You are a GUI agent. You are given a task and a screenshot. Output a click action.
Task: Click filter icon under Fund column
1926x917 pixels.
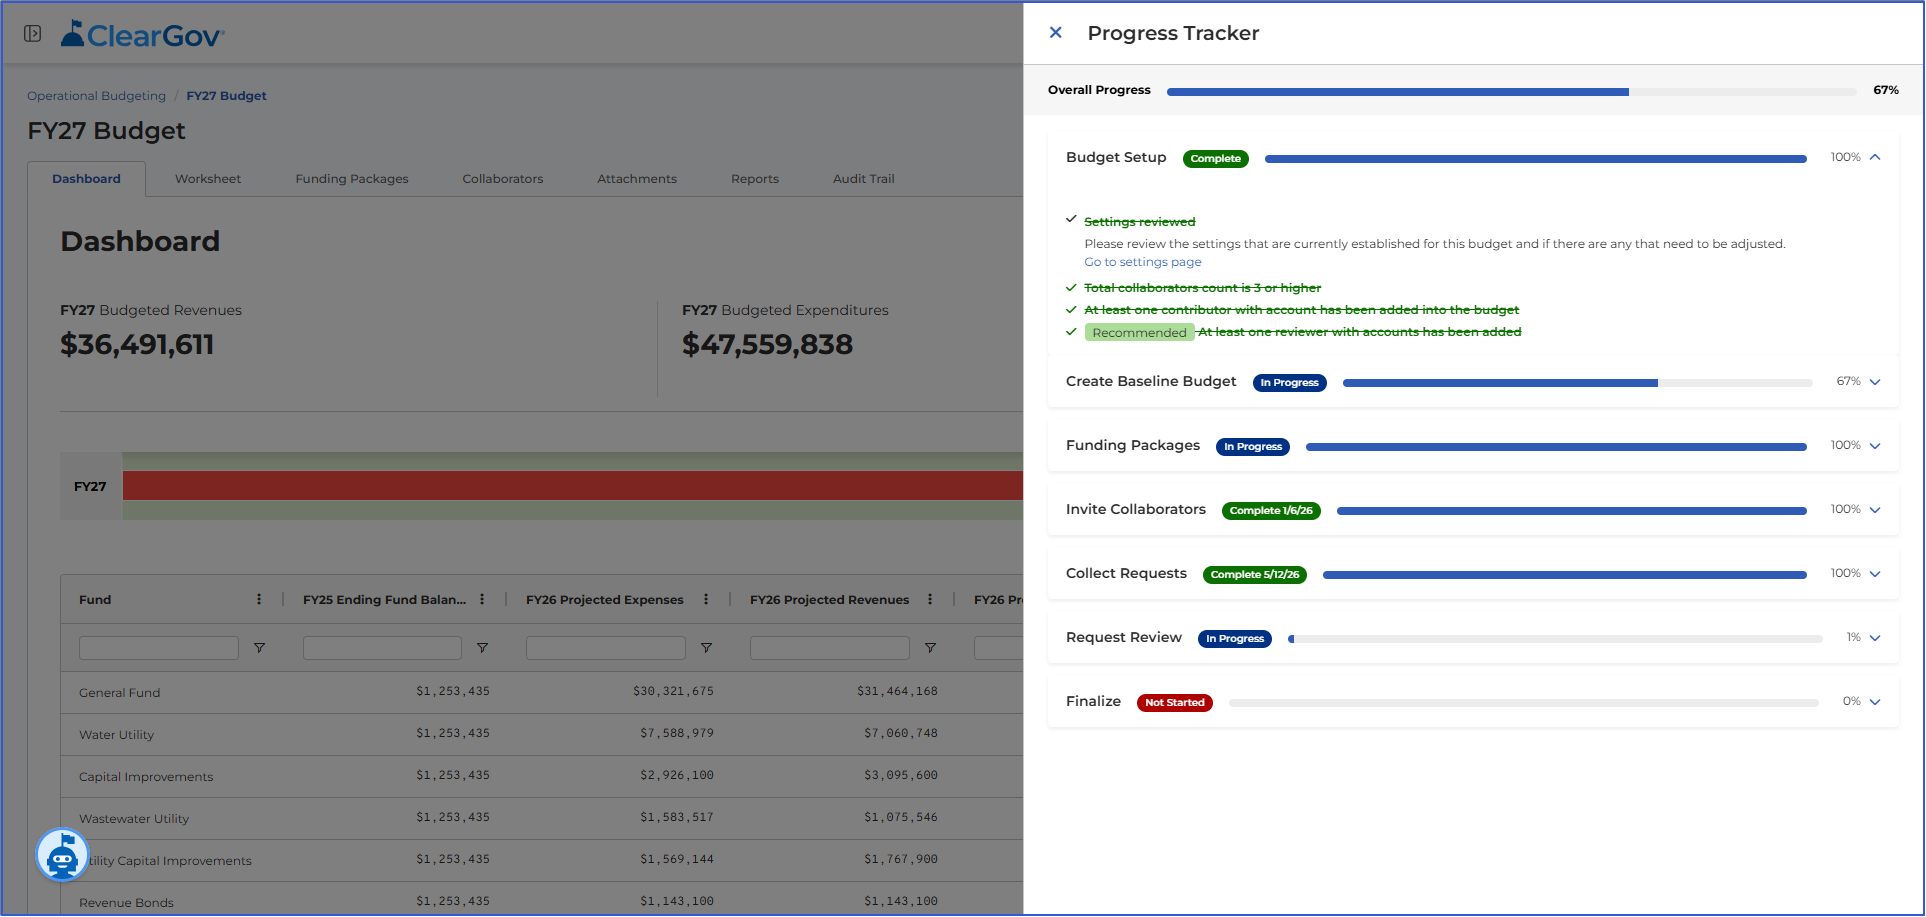(x=259, y=648)
